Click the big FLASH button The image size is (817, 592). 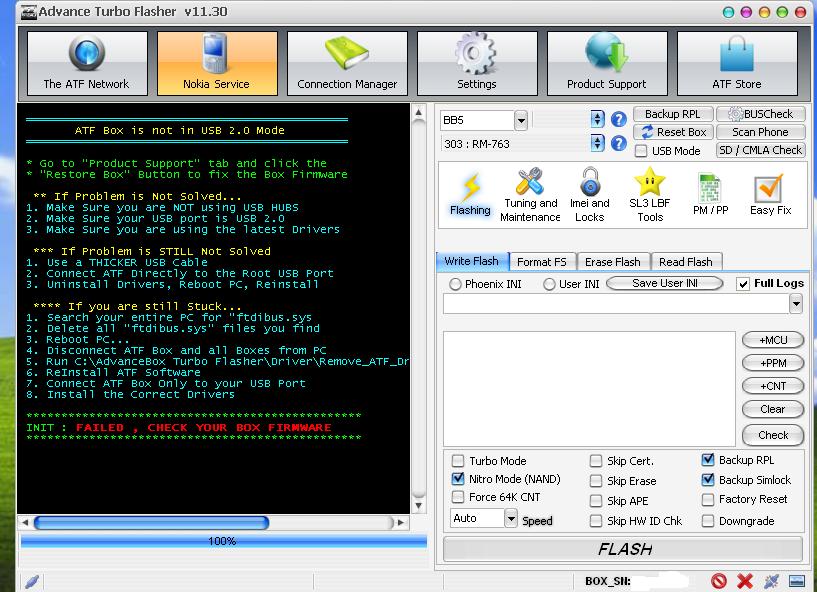point(623,549)
